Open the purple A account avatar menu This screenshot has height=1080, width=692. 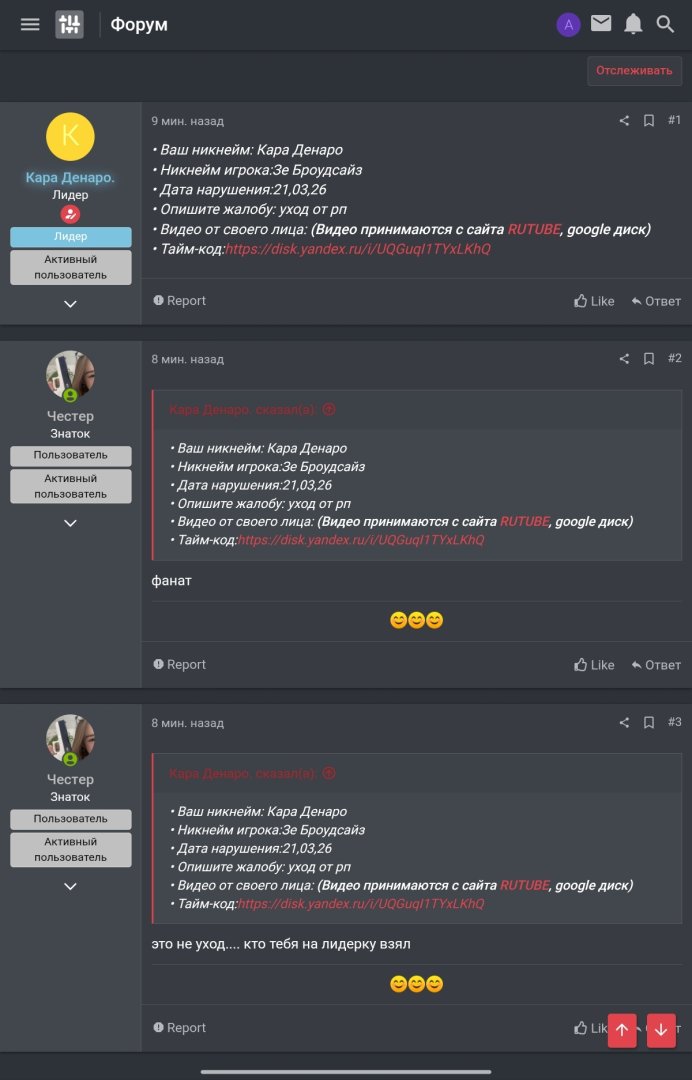pyautogui.click(x=568, y=25)
